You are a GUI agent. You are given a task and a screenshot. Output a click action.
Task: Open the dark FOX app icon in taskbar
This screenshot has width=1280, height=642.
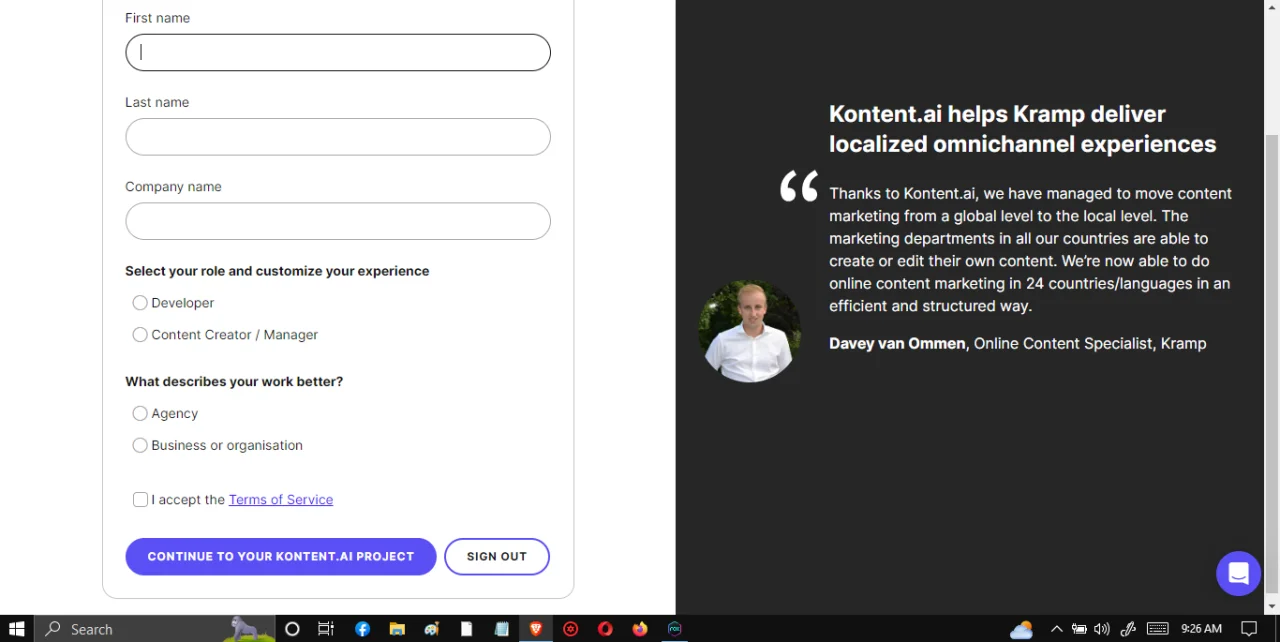675,629
